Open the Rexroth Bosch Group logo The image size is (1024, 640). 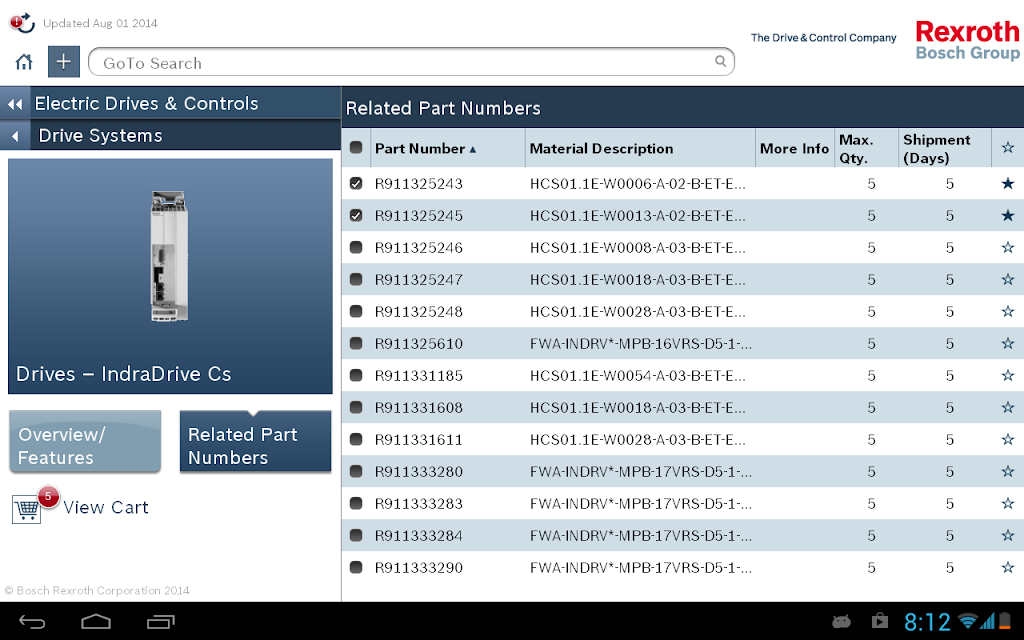point(967,40)
